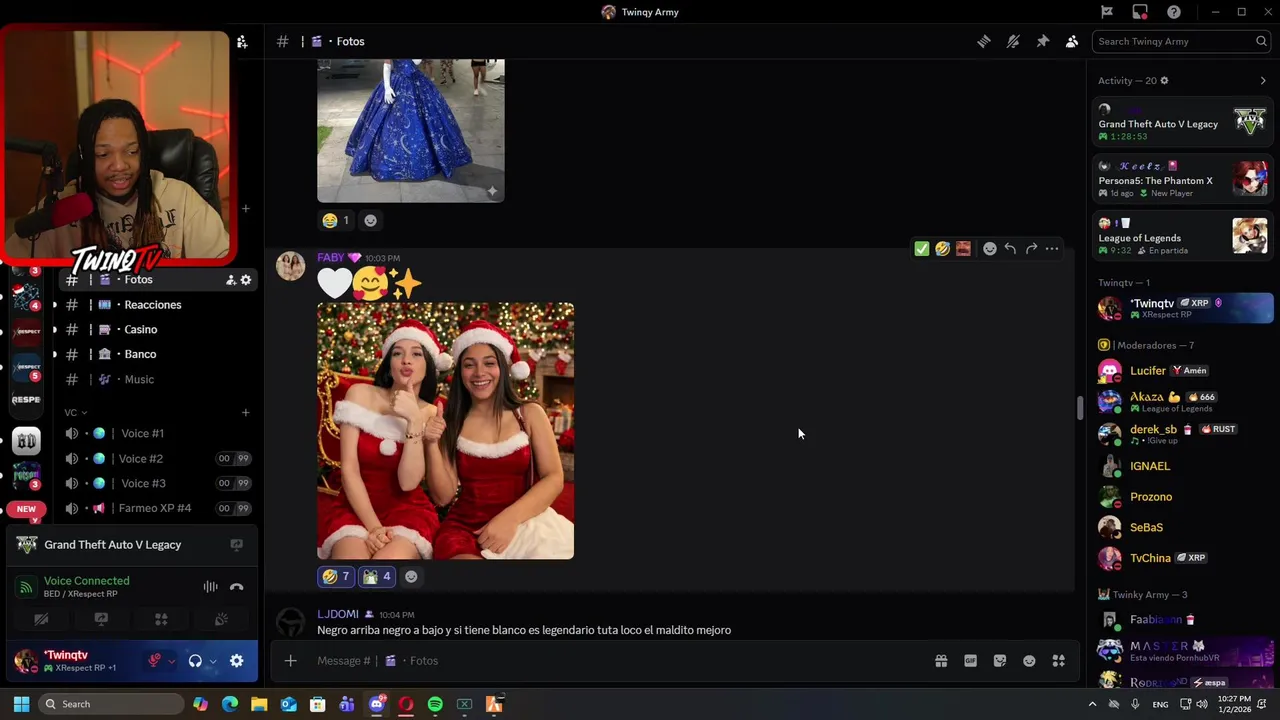
Task: Open User Settings gear
Action: (236, 661)
